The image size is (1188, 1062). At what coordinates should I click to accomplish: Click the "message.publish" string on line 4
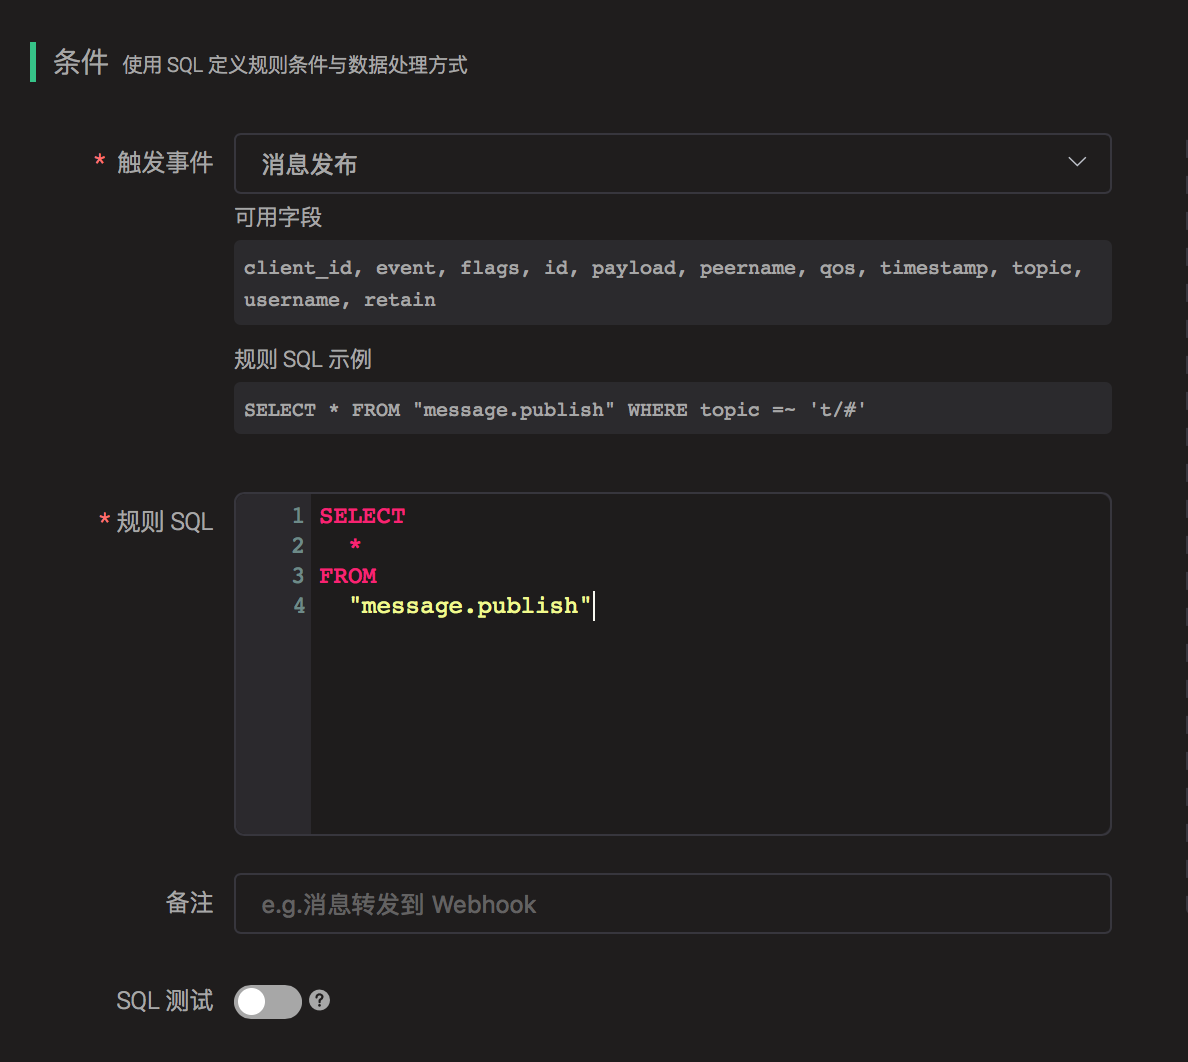click(470, 605)
